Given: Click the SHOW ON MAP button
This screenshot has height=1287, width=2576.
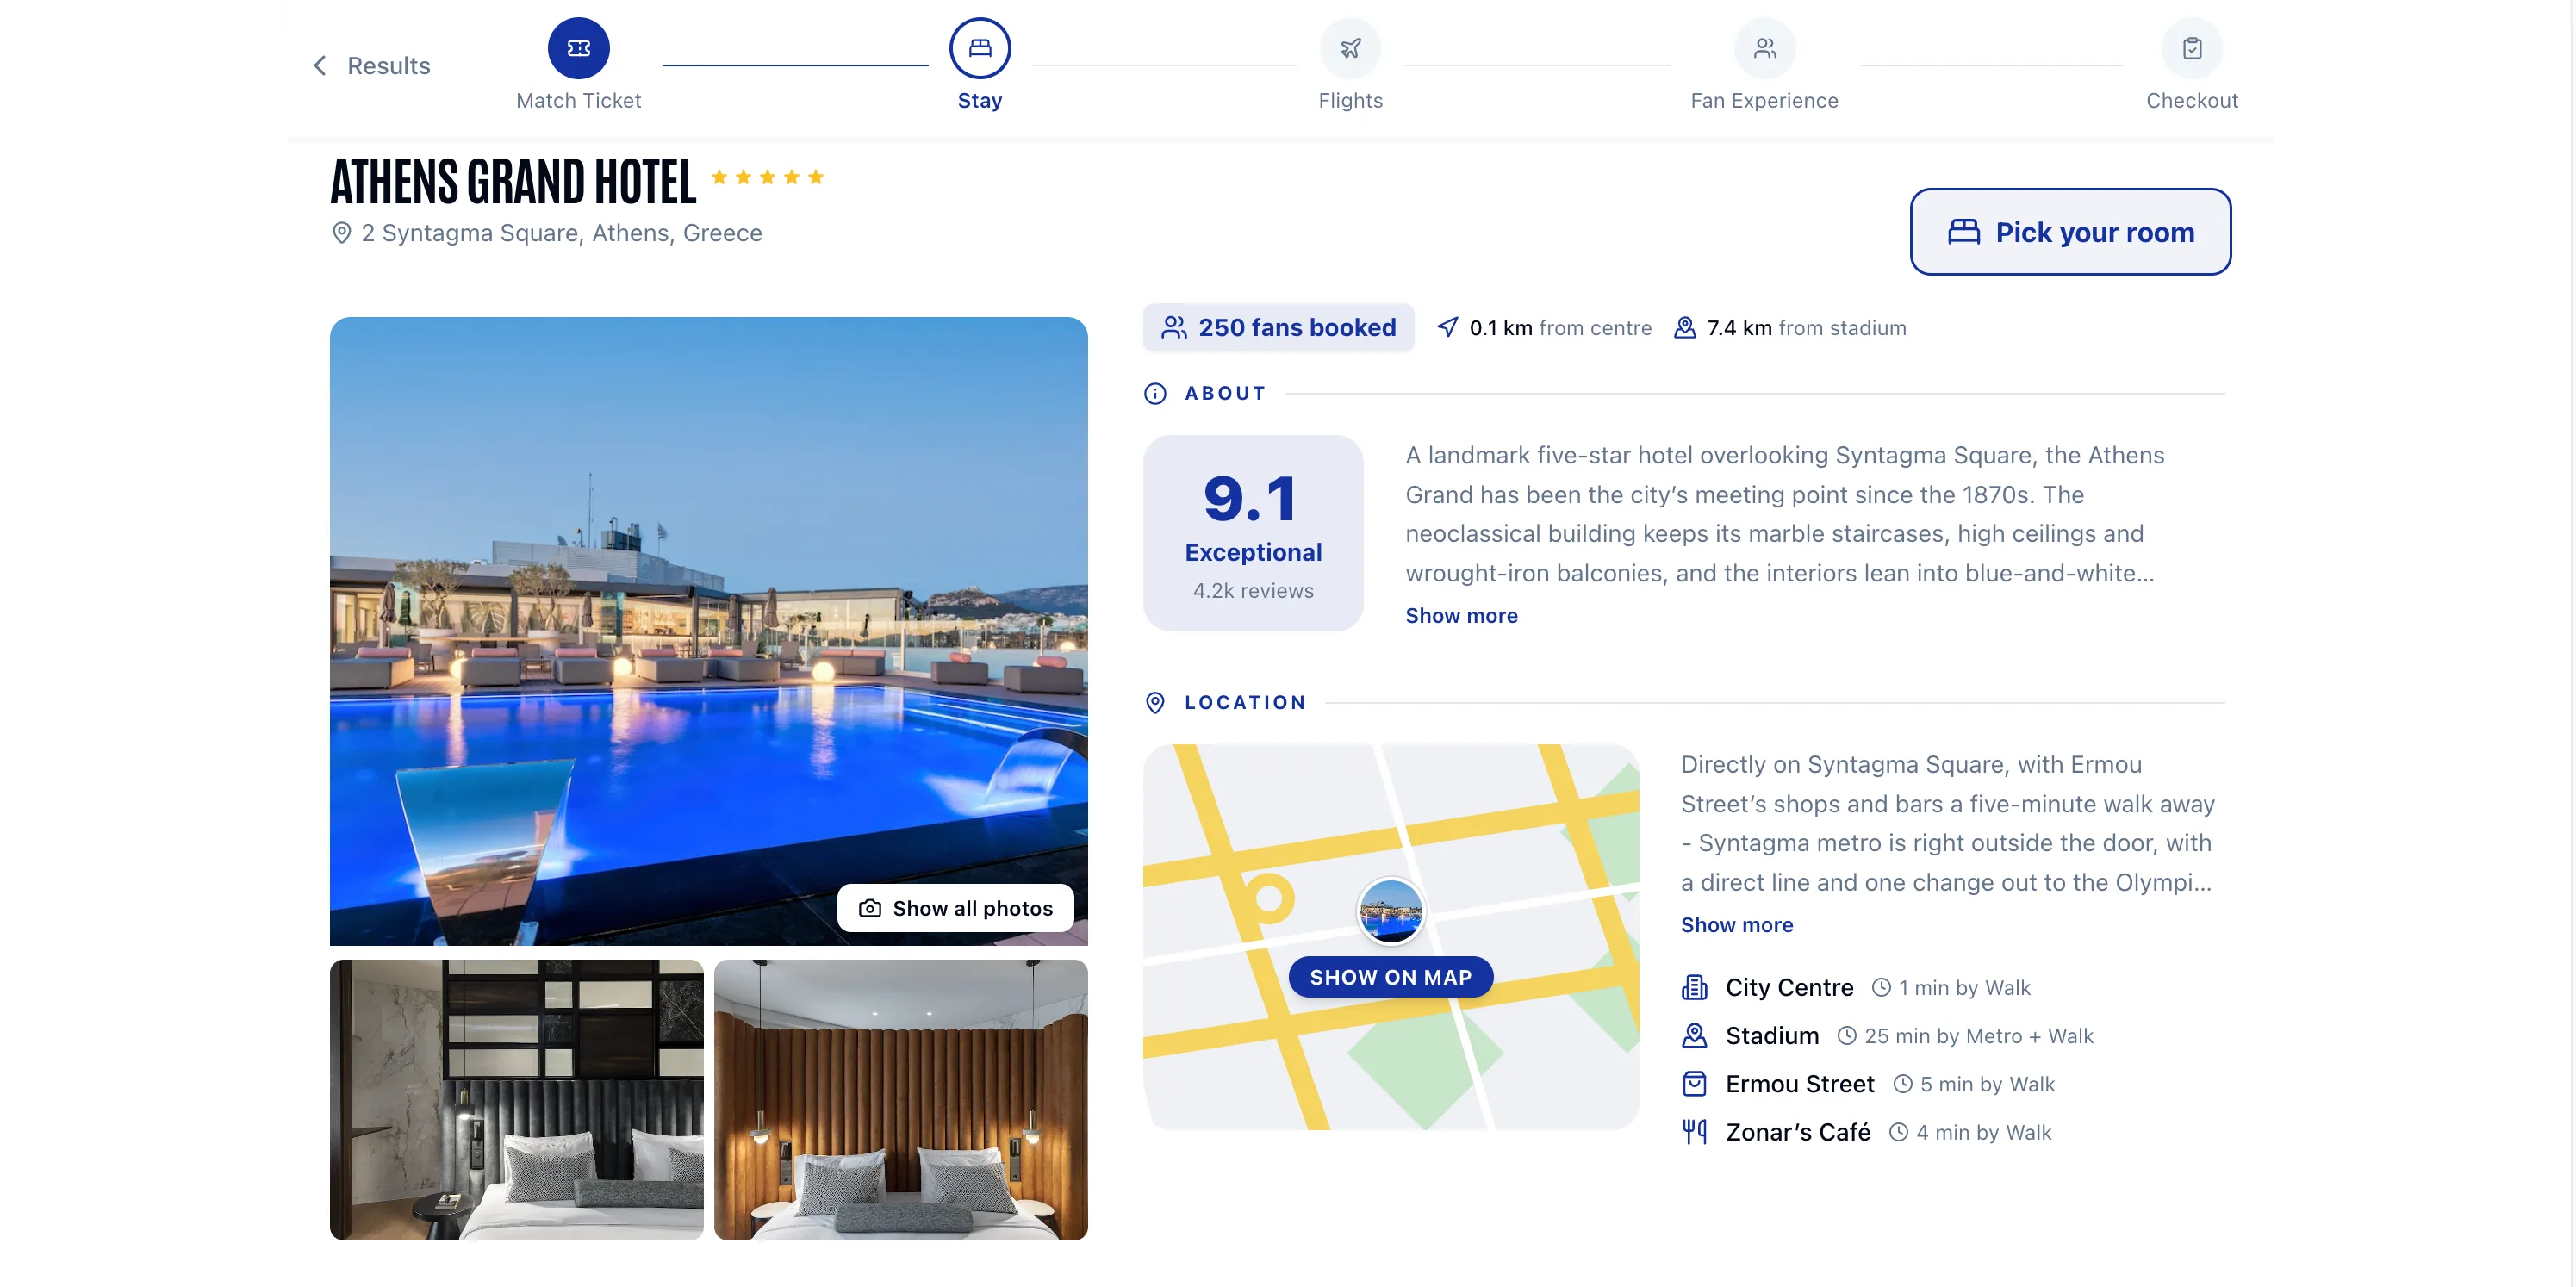Looking at the screenshot, I should click(1390, 977).
